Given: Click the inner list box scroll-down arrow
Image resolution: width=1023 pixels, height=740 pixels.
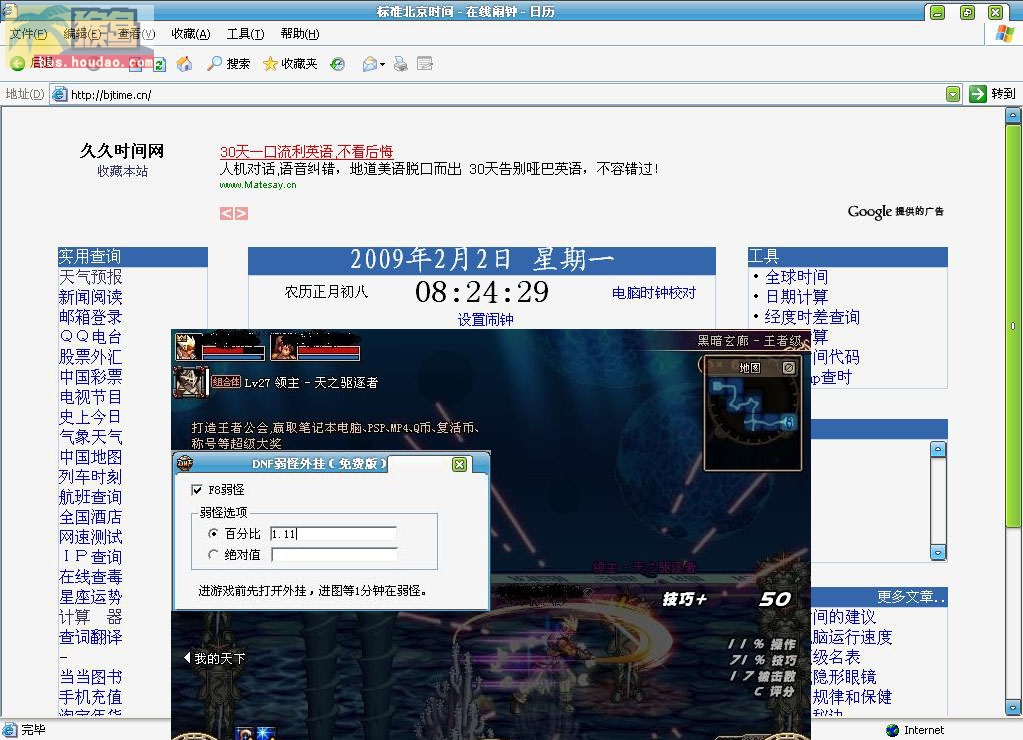Looking at the screenshot, I should pos(938,553).
